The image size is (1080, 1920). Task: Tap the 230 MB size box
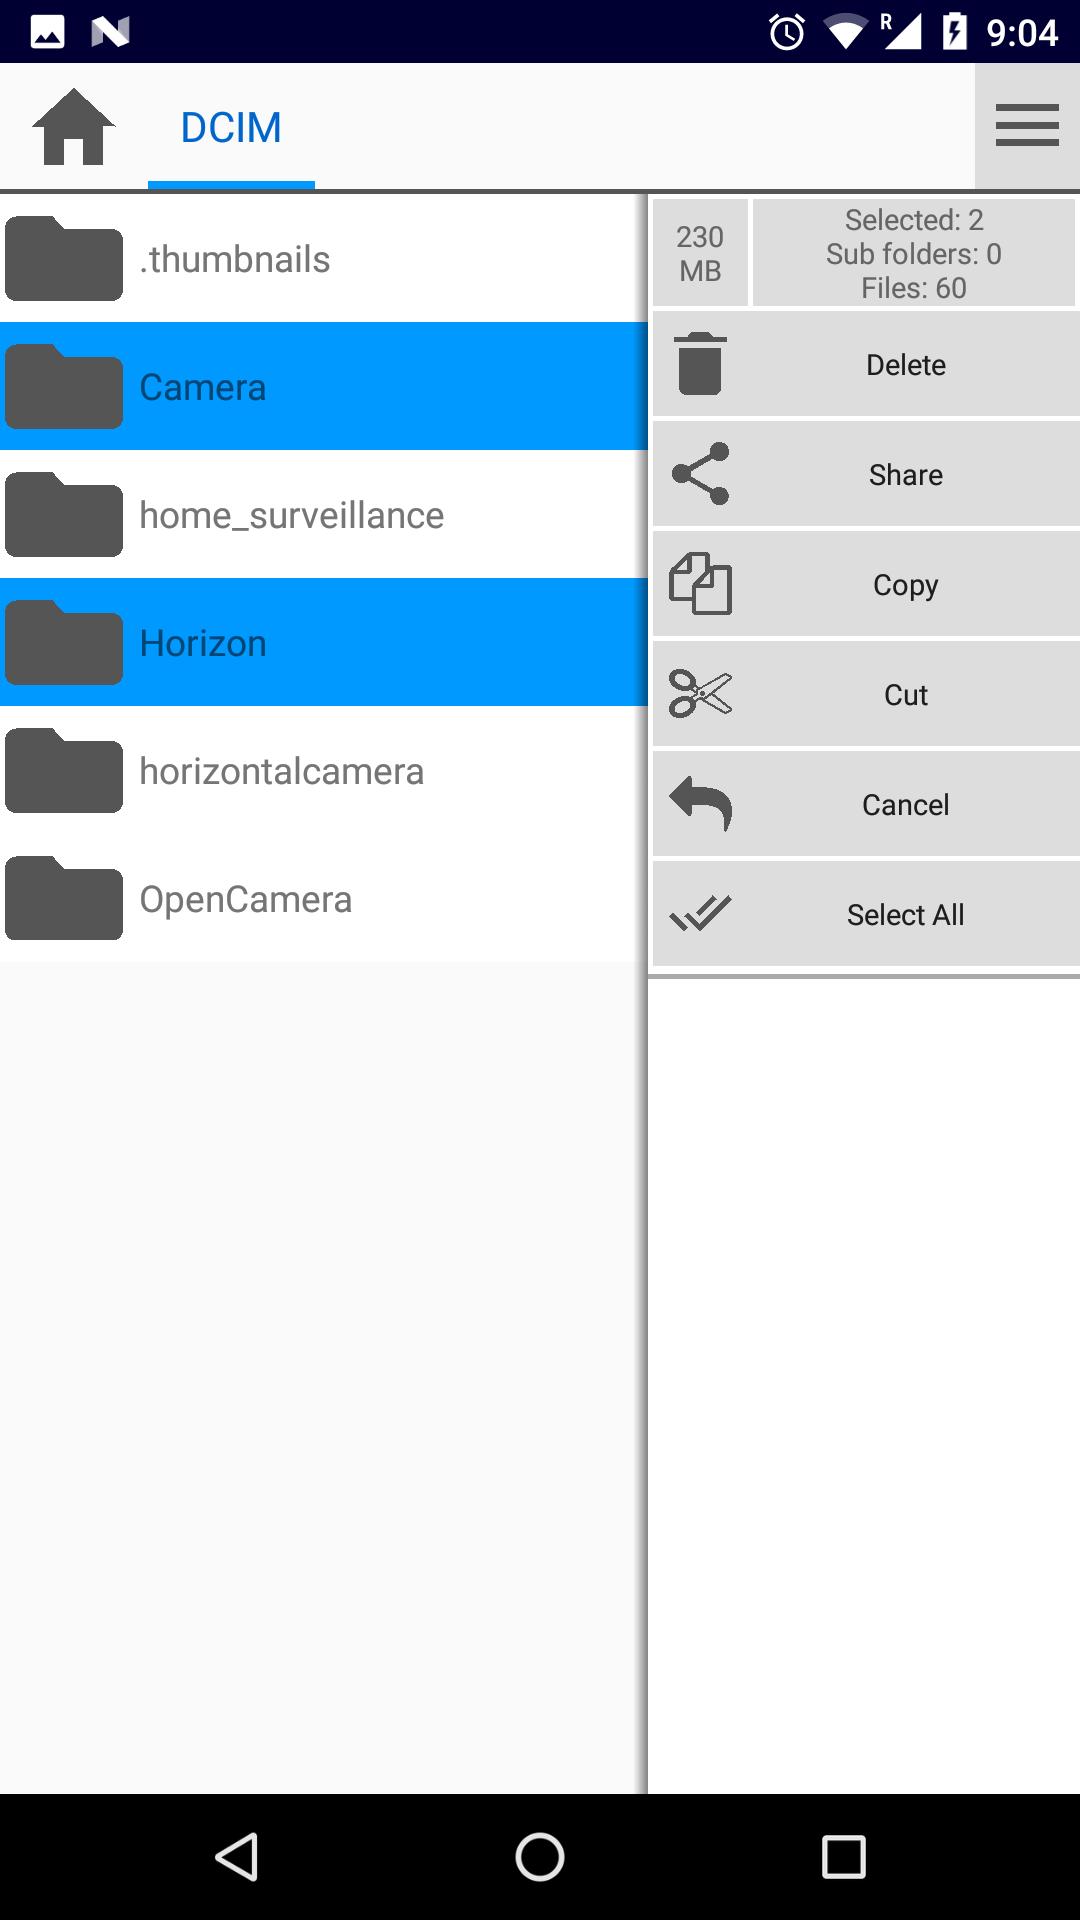[700, 253]
